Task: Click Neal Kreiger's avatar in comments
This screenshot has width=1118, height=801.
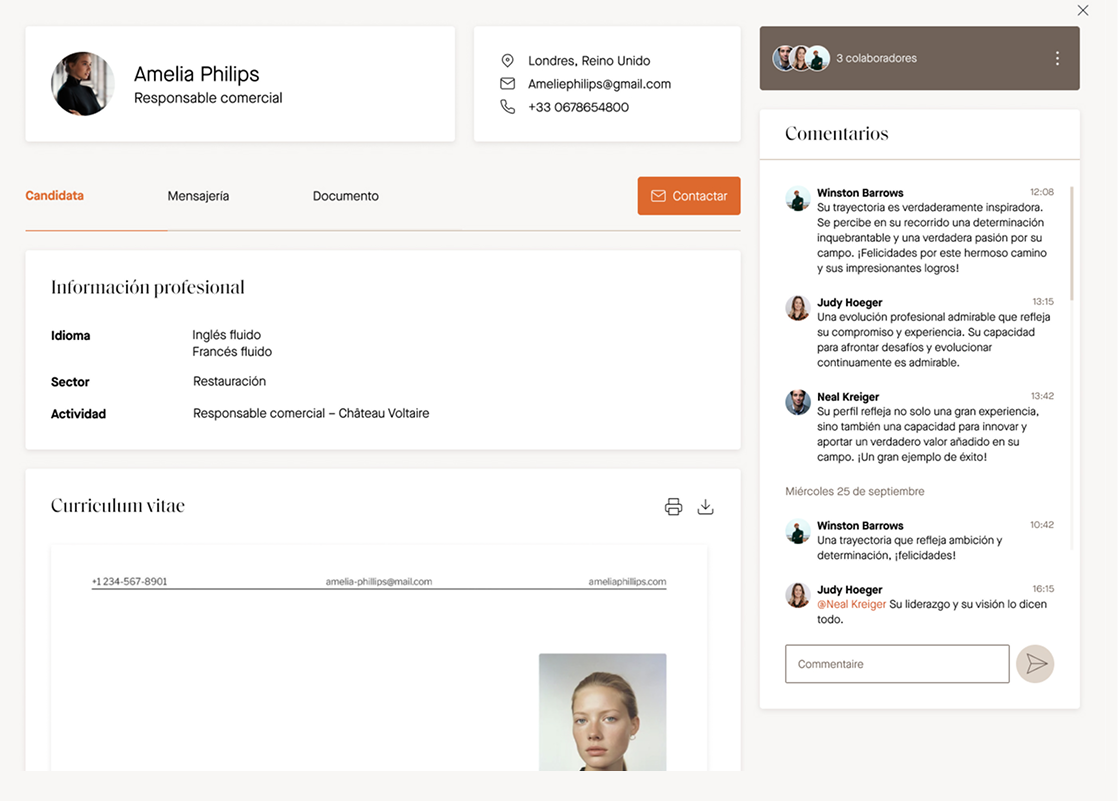Action: [x=797, y=402]
